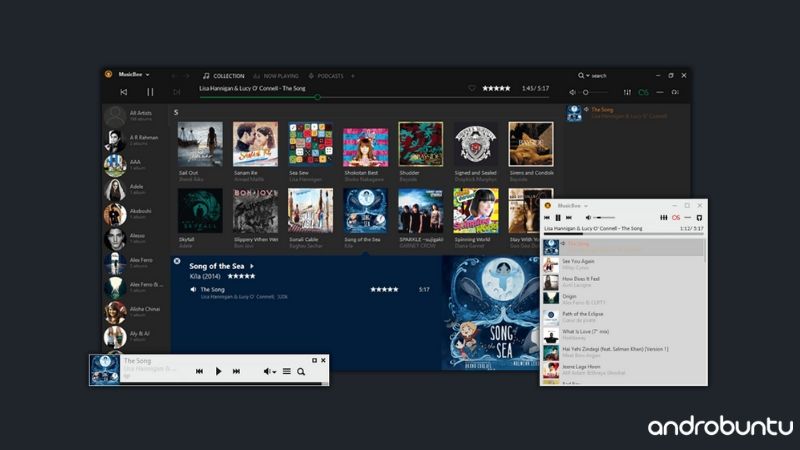
Task: Select Akeboshi in the artist list
Action: point(136,214)
